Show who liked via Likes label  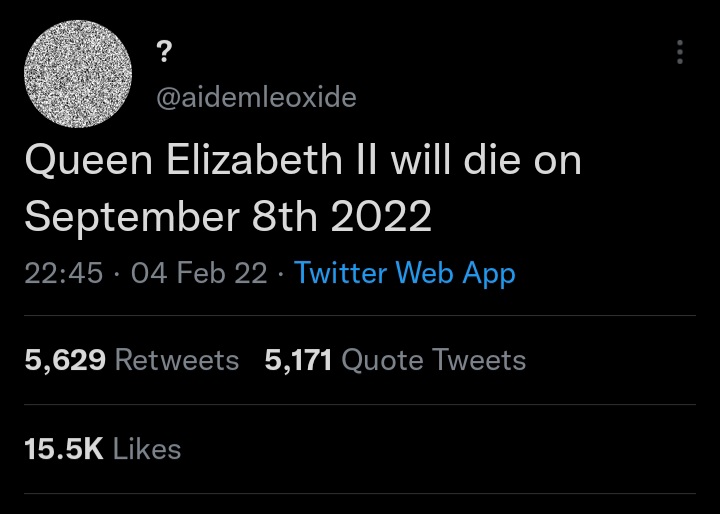(147, 449)
